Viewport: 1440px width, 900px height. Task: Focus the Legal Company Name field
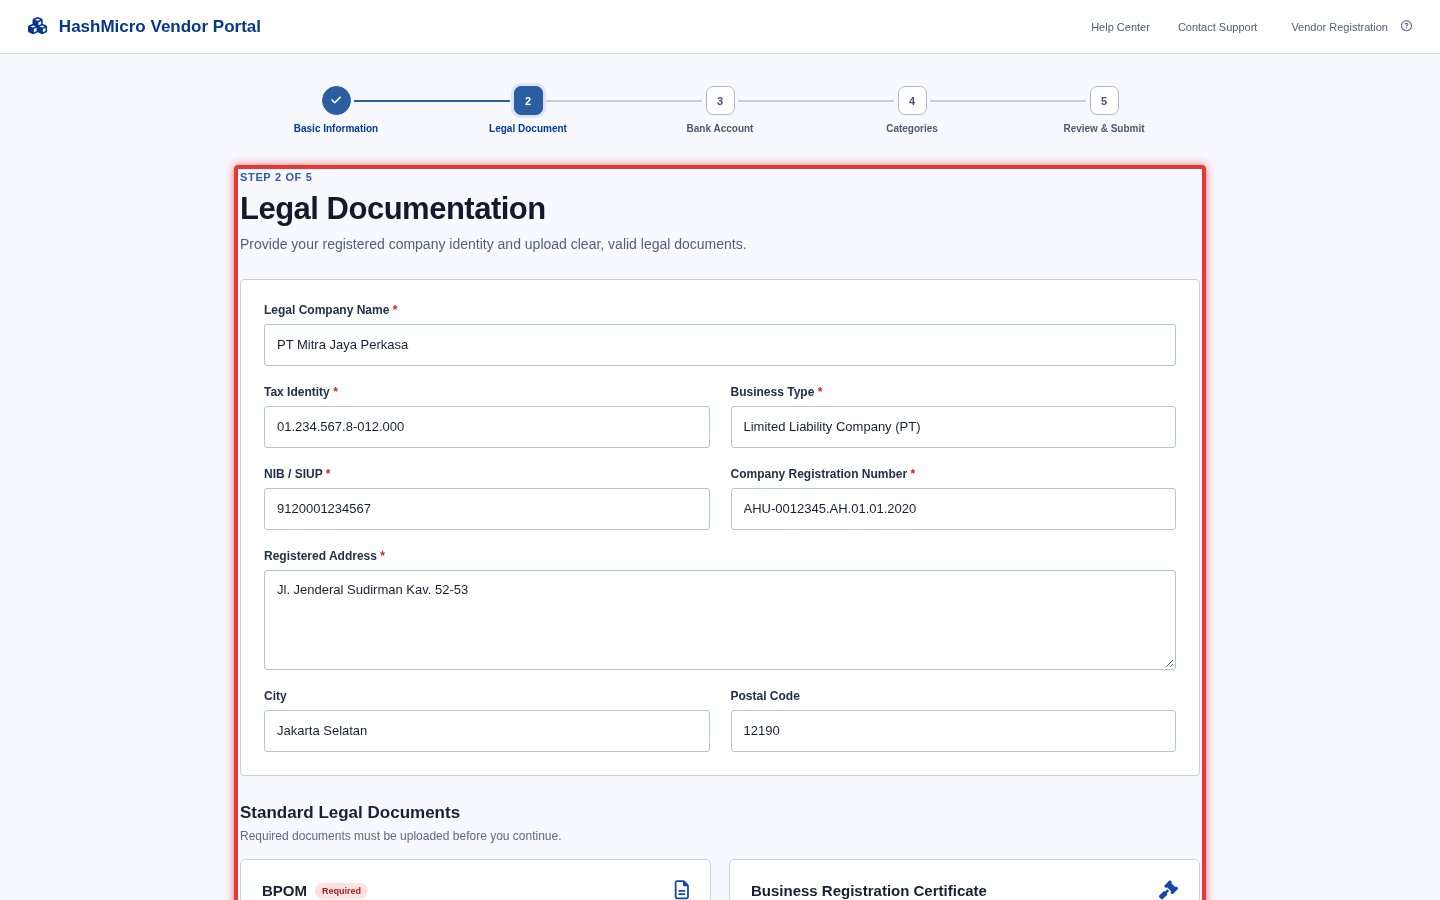click(720, 345)
